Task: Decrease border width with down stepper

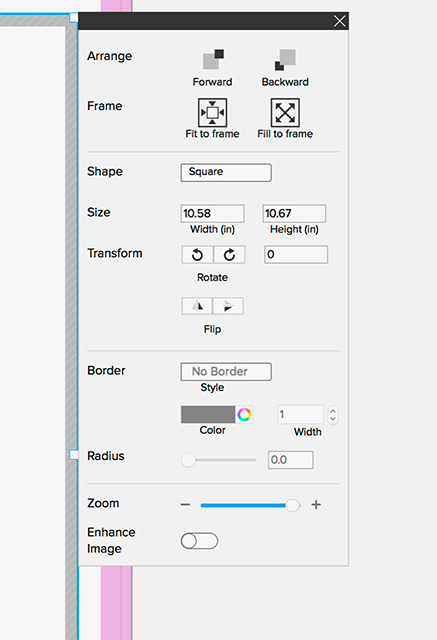Action: coord(333,419)
